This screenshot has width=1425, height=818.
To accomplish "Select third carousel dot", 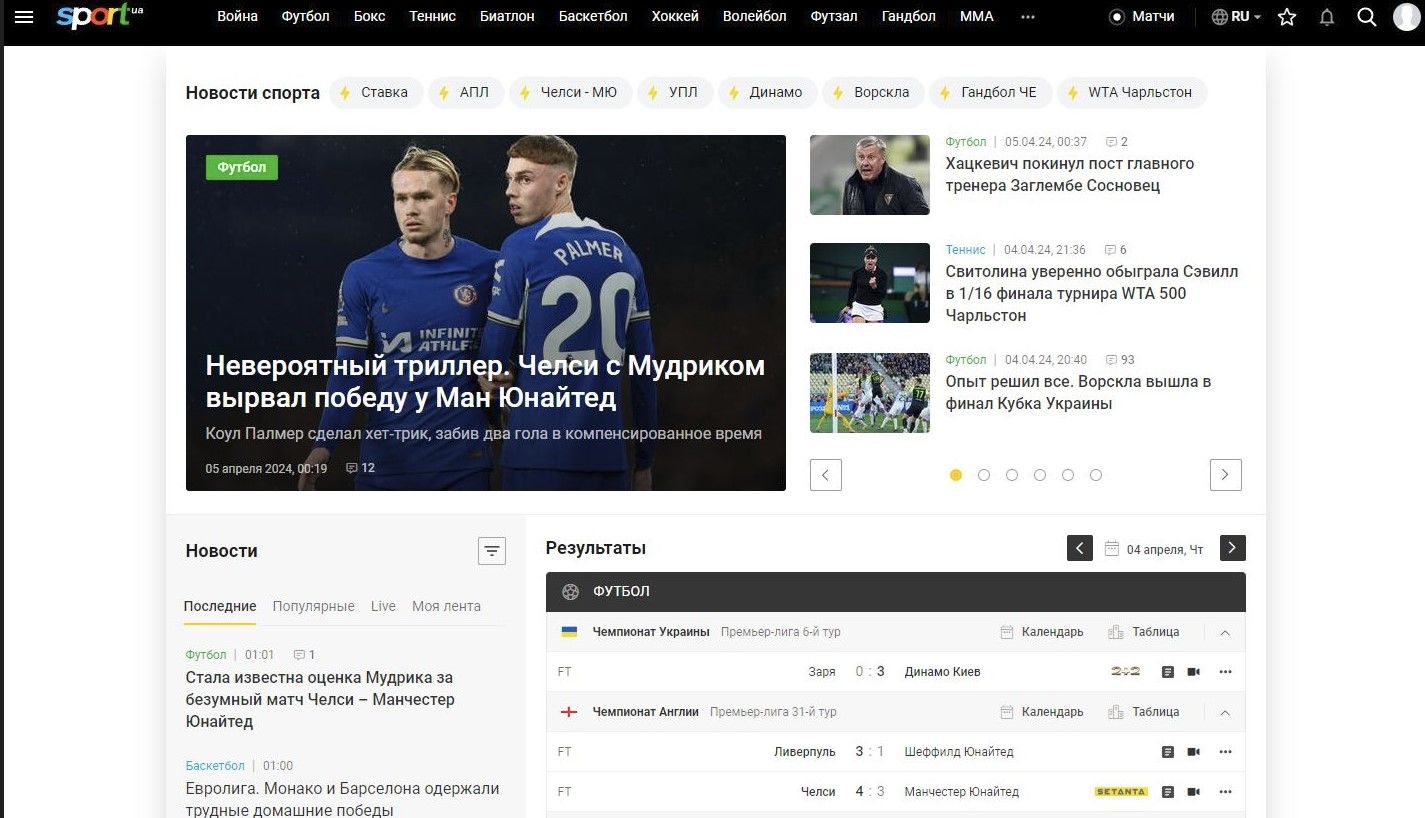I will (x=1012, y=475).
